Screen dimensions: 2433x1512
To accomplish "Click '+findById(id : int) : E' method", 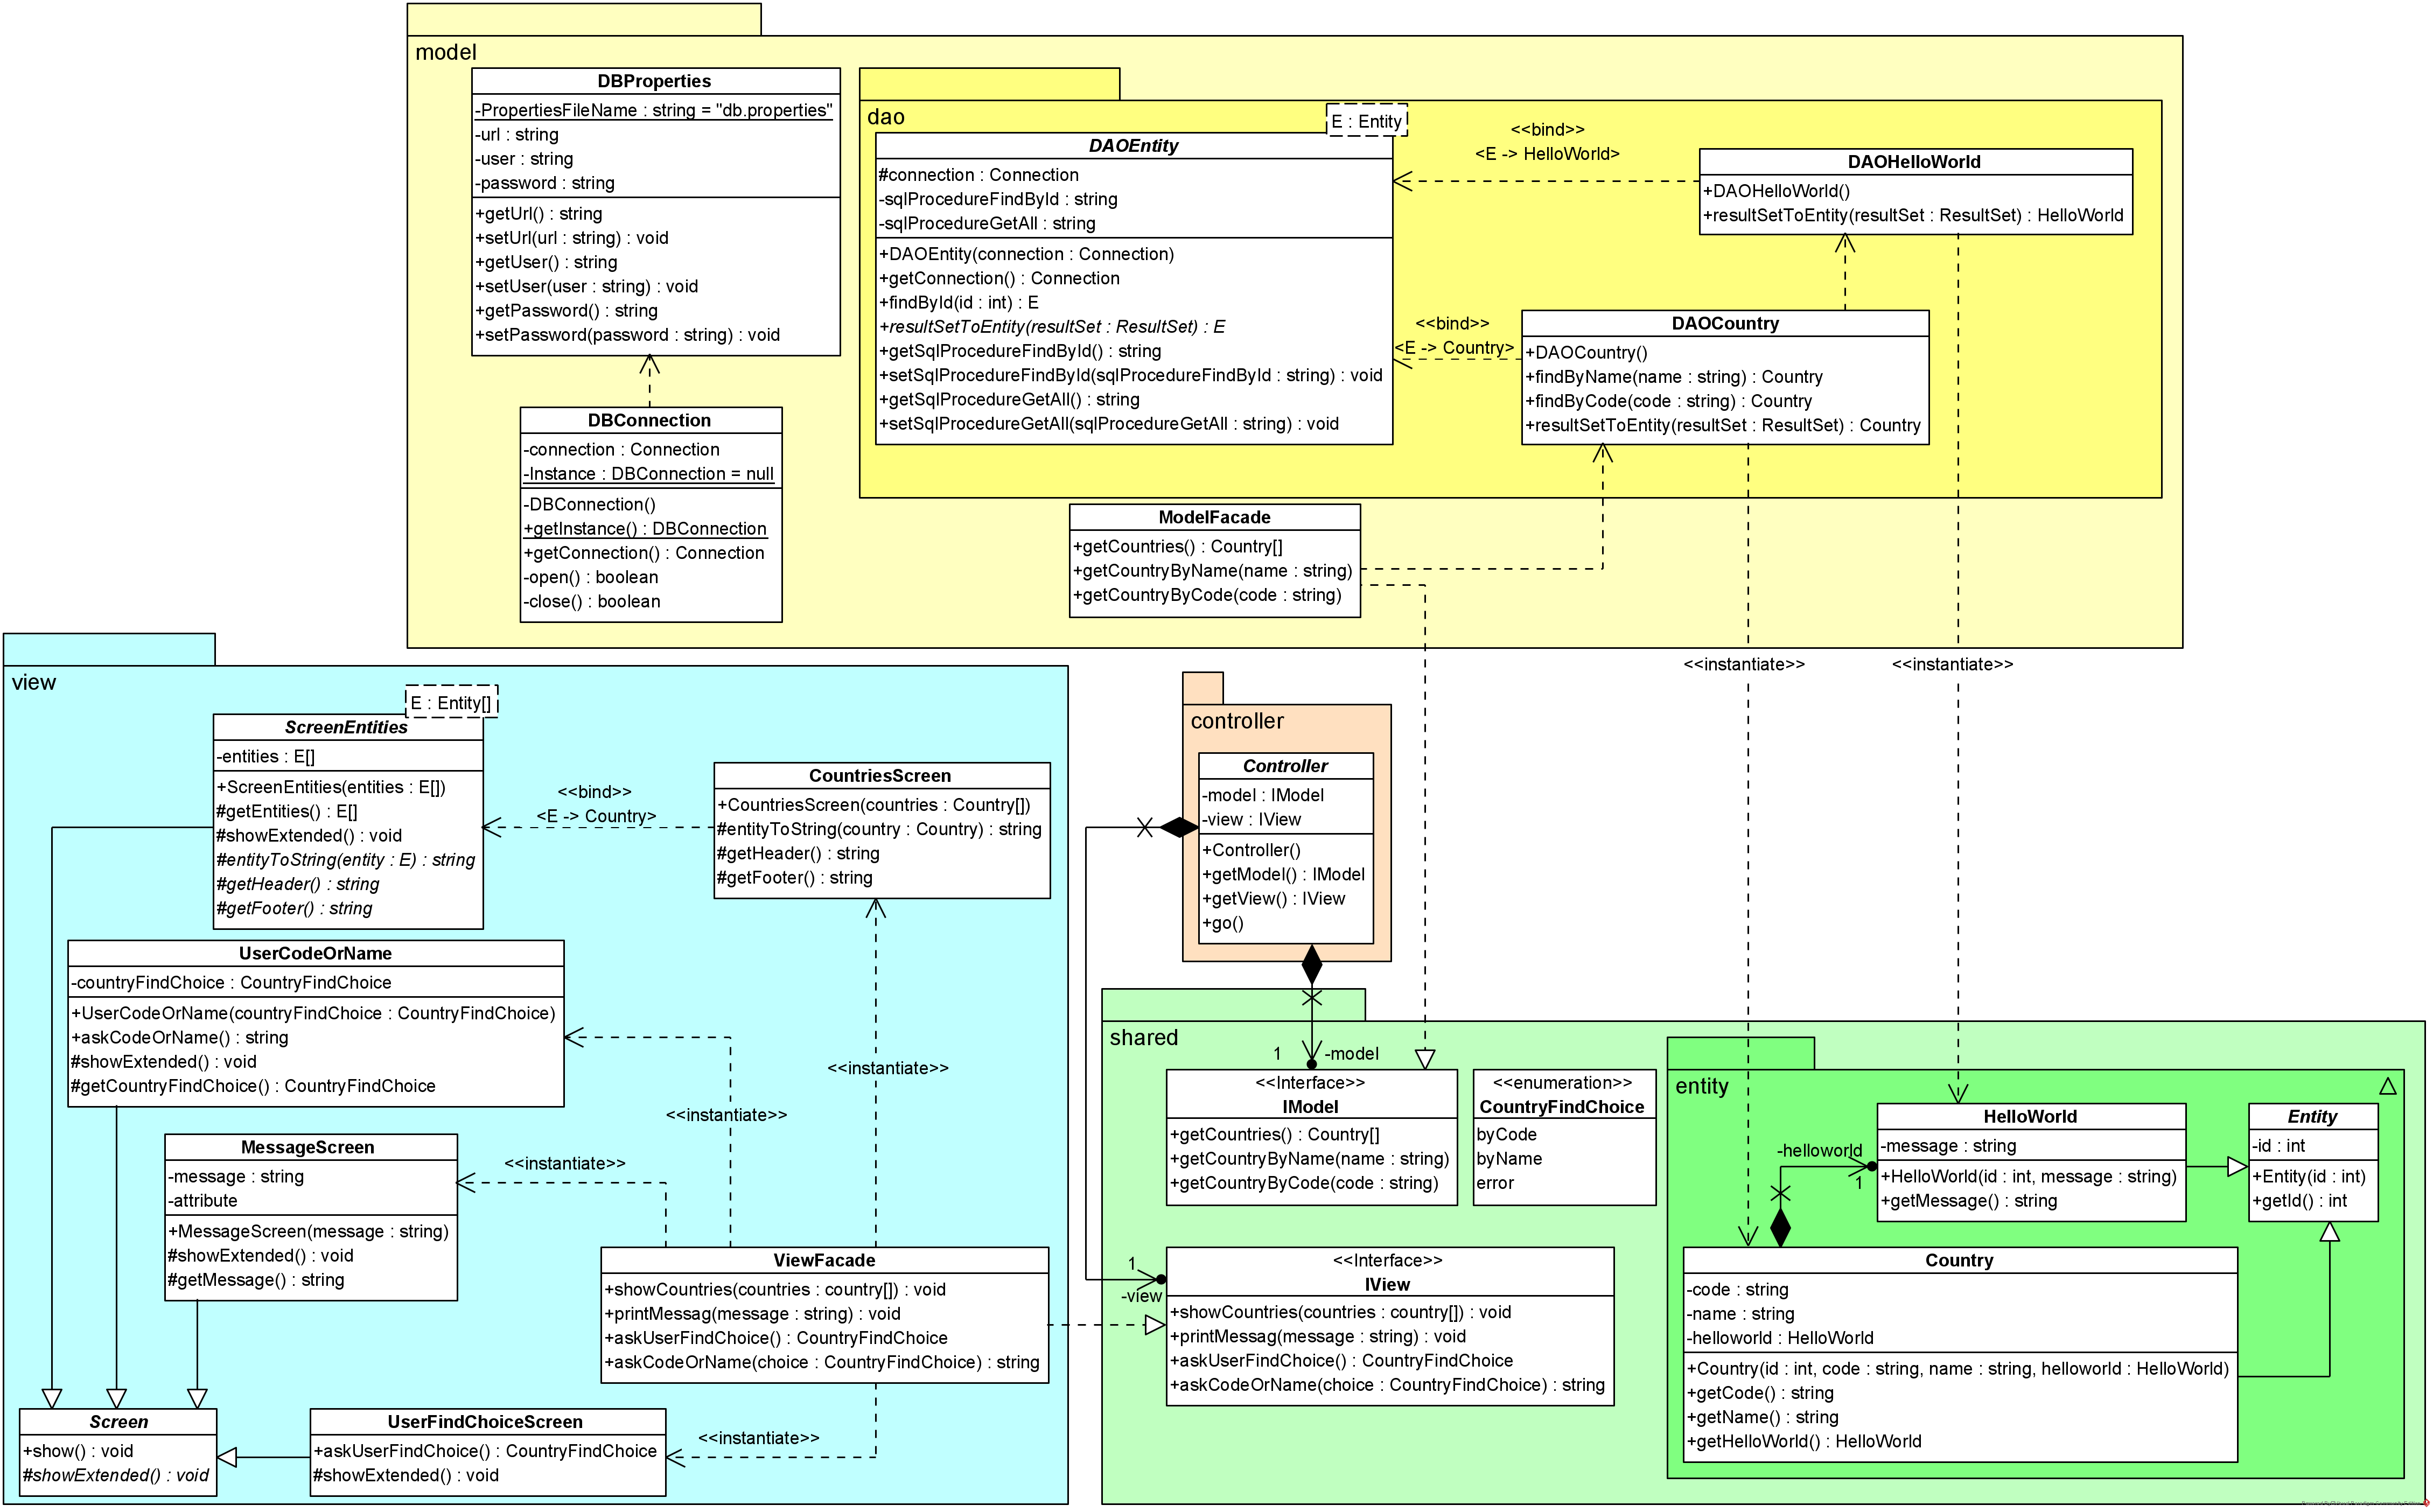I will tap(959, 303).
